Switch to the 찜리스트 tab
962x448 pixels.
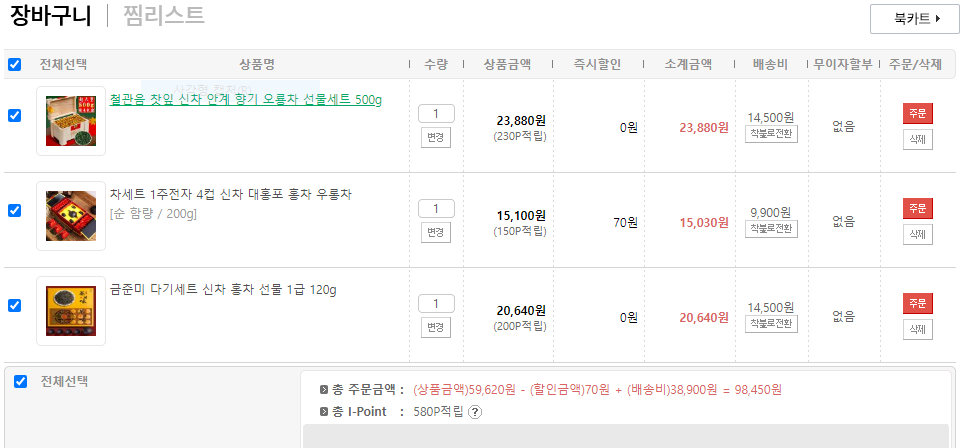(x=164, y=15)
